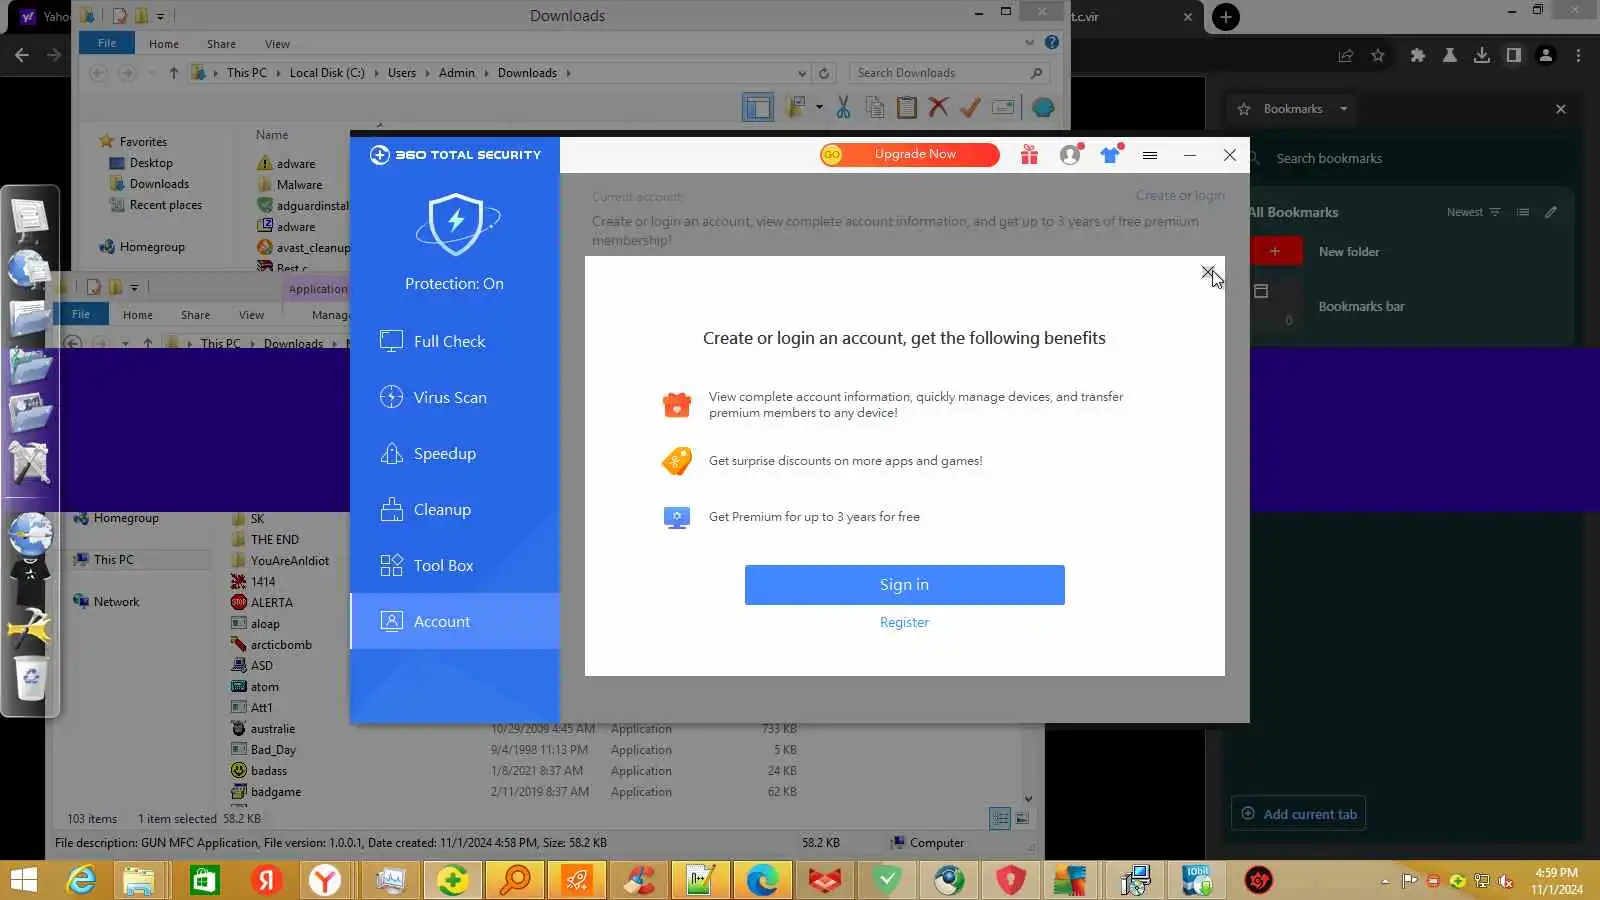This screenshot has height=900, width=1600.
Task: Close the account benefits dialog
Action: click(x=1208, y=272)
